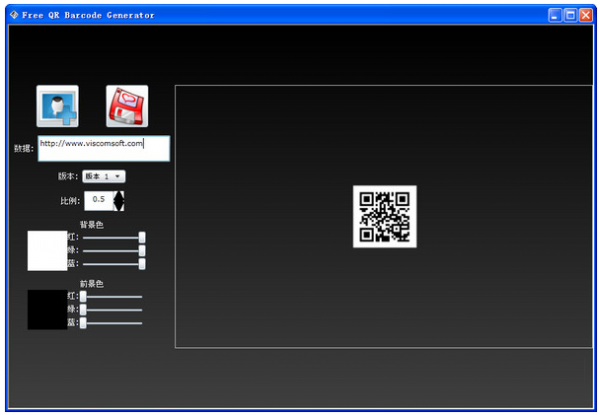Click background color green slider handle

click(x=142, y=251)
